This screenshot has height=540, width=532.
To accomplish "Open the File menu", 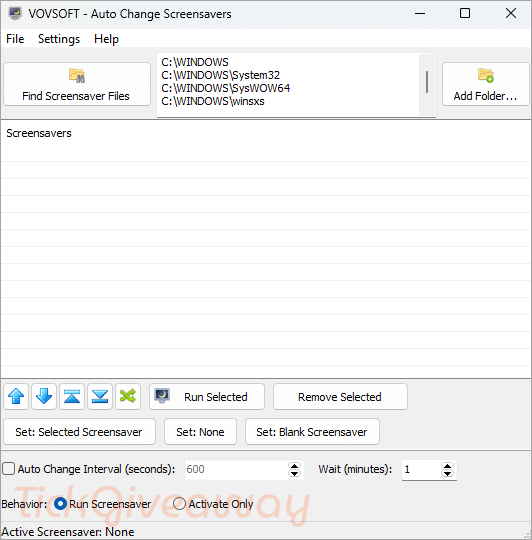I will click(15, 39).
